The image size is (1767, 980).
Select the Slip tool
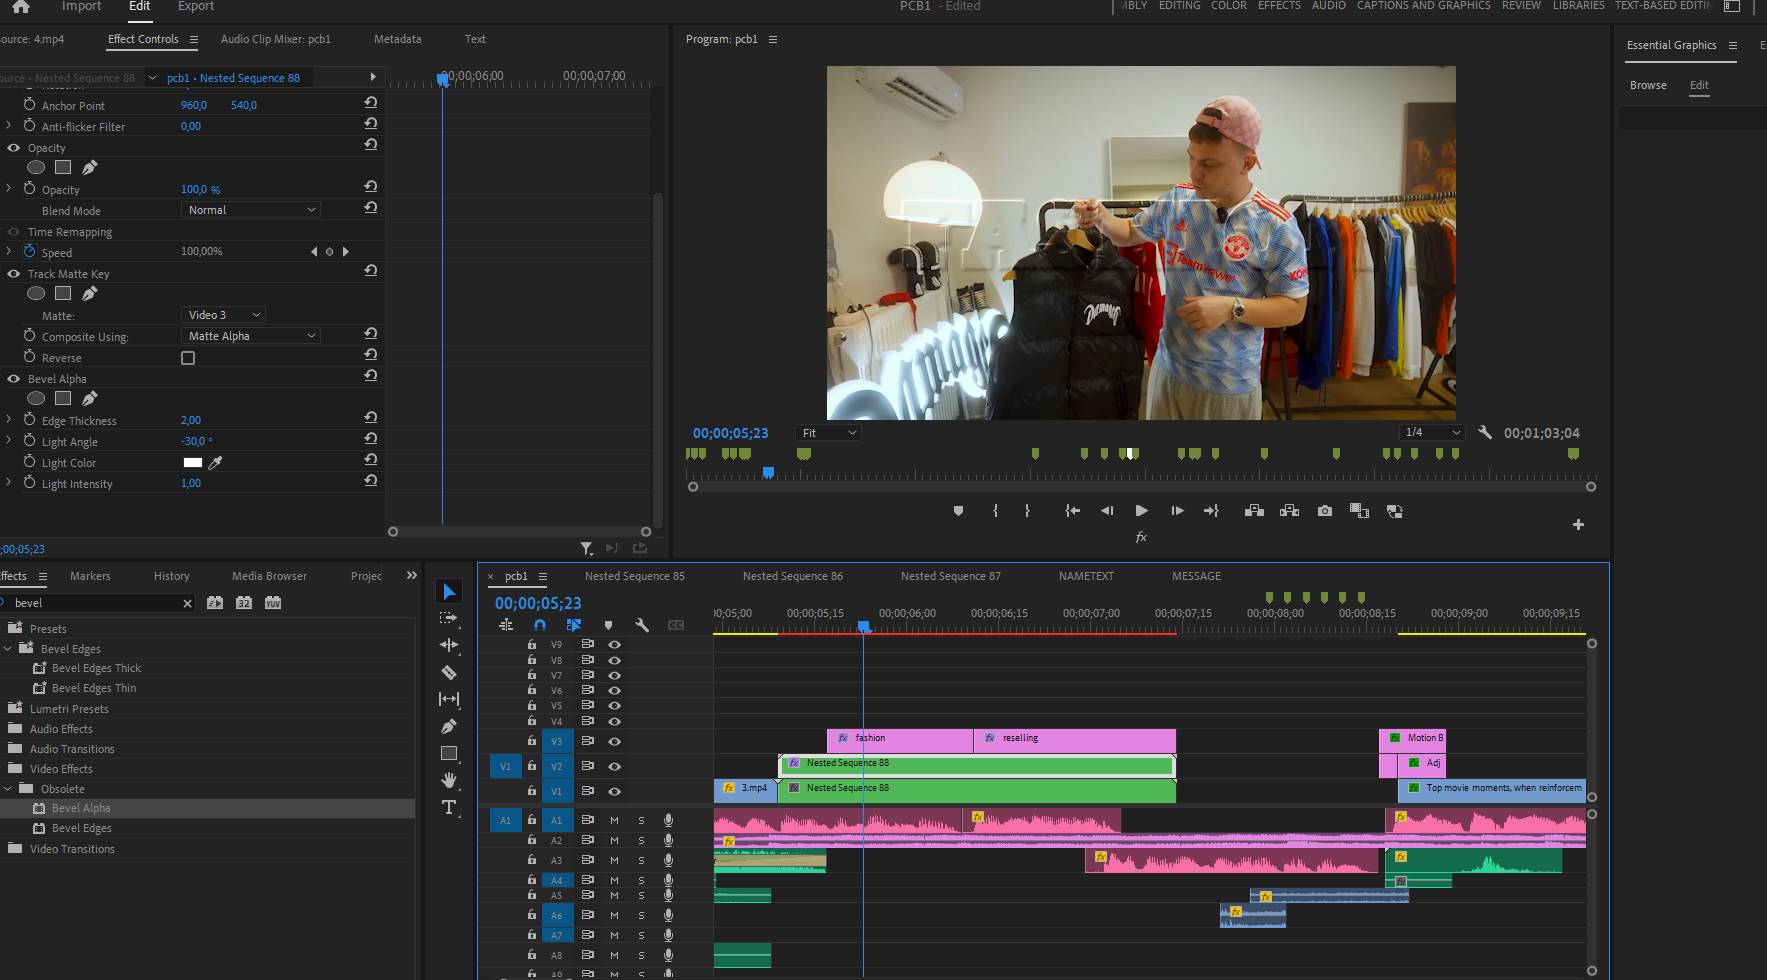tap(449, 699)
